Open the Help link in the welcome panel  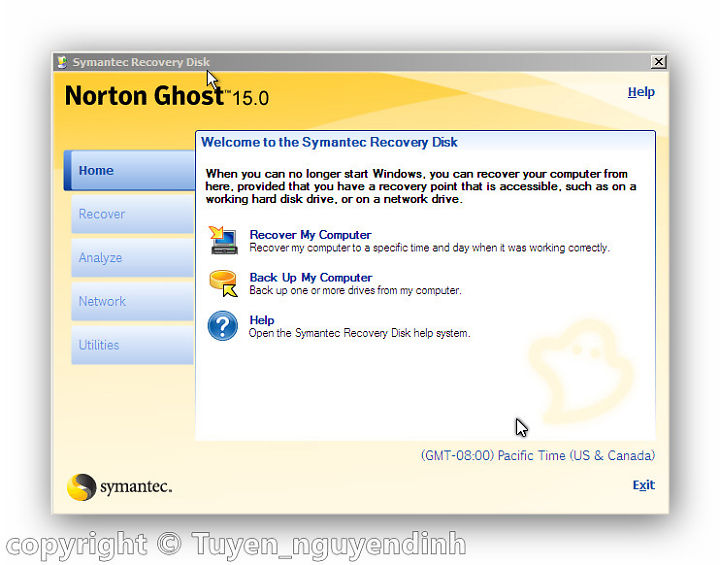pos(262,320)
